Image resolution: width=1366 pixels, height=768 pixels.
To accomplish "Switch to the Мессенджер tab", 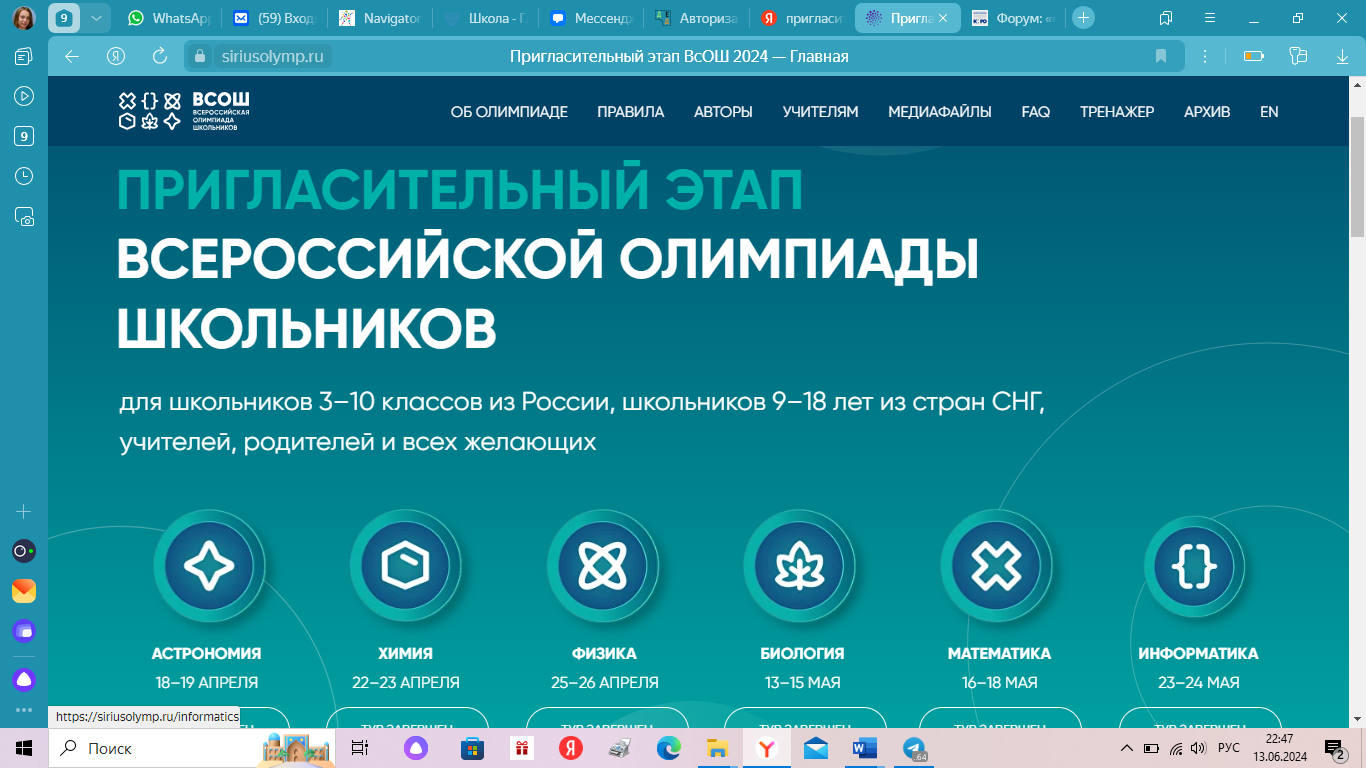I will [x=592, y=17].
